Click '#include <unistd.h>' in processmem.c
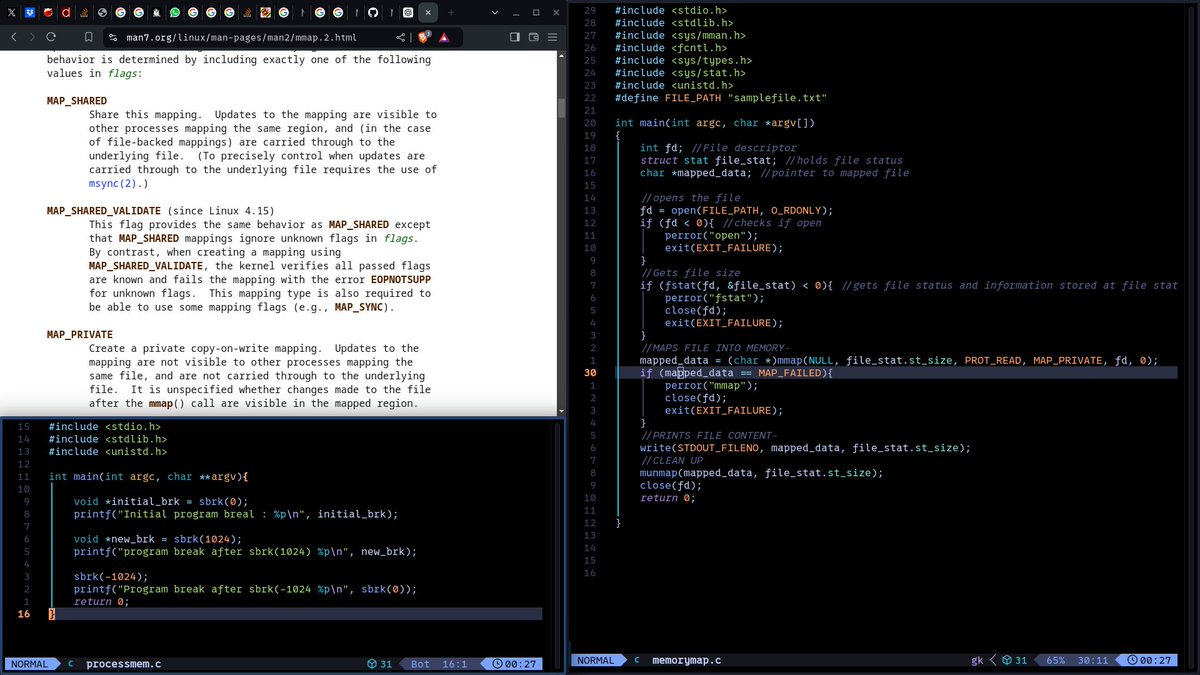This screenshot has width=1200, height=675. (x=108, y=451)
